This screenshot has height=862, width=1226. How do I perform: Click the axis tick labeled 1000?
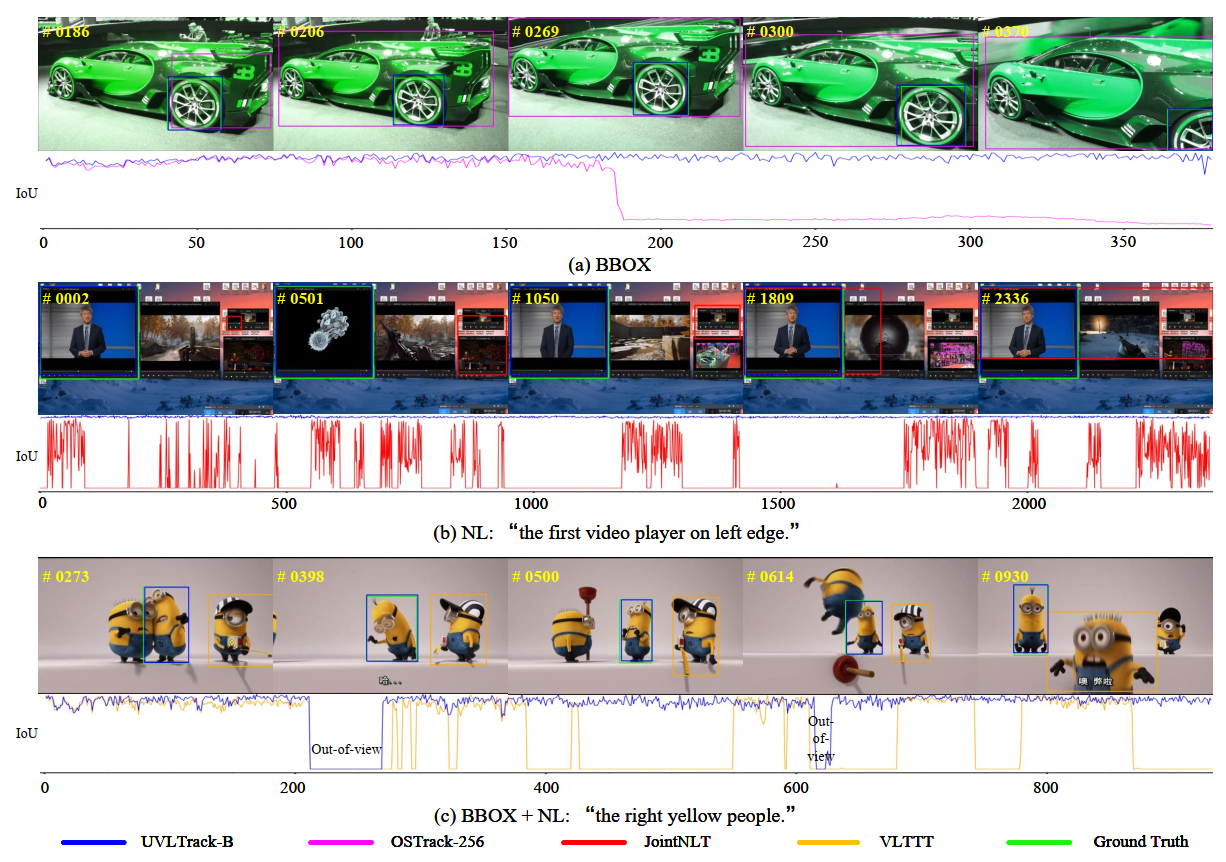(531, 504)
